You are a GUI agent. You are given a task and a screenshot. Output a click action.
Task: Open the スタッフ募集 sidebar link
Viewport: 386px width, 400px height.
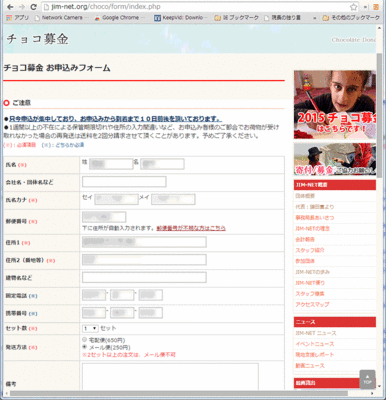[310, 294]
